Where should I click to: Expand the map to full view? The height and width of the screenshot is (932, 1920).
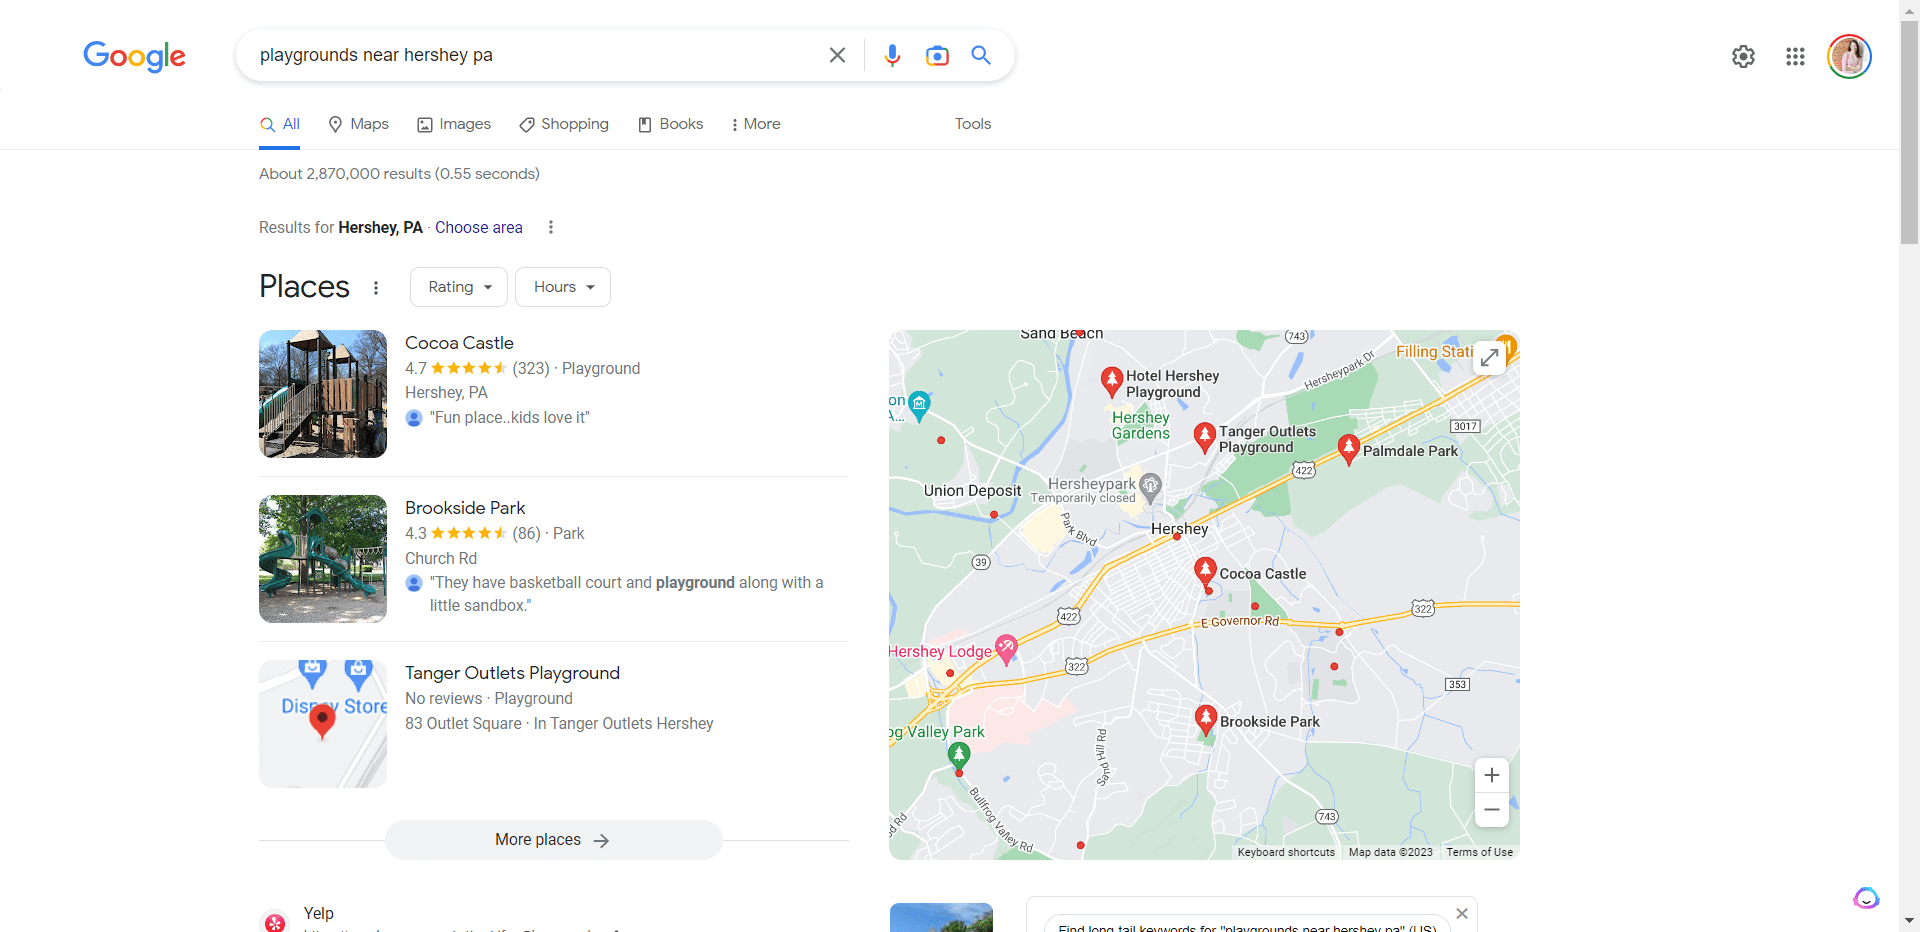click(1490, 357)
